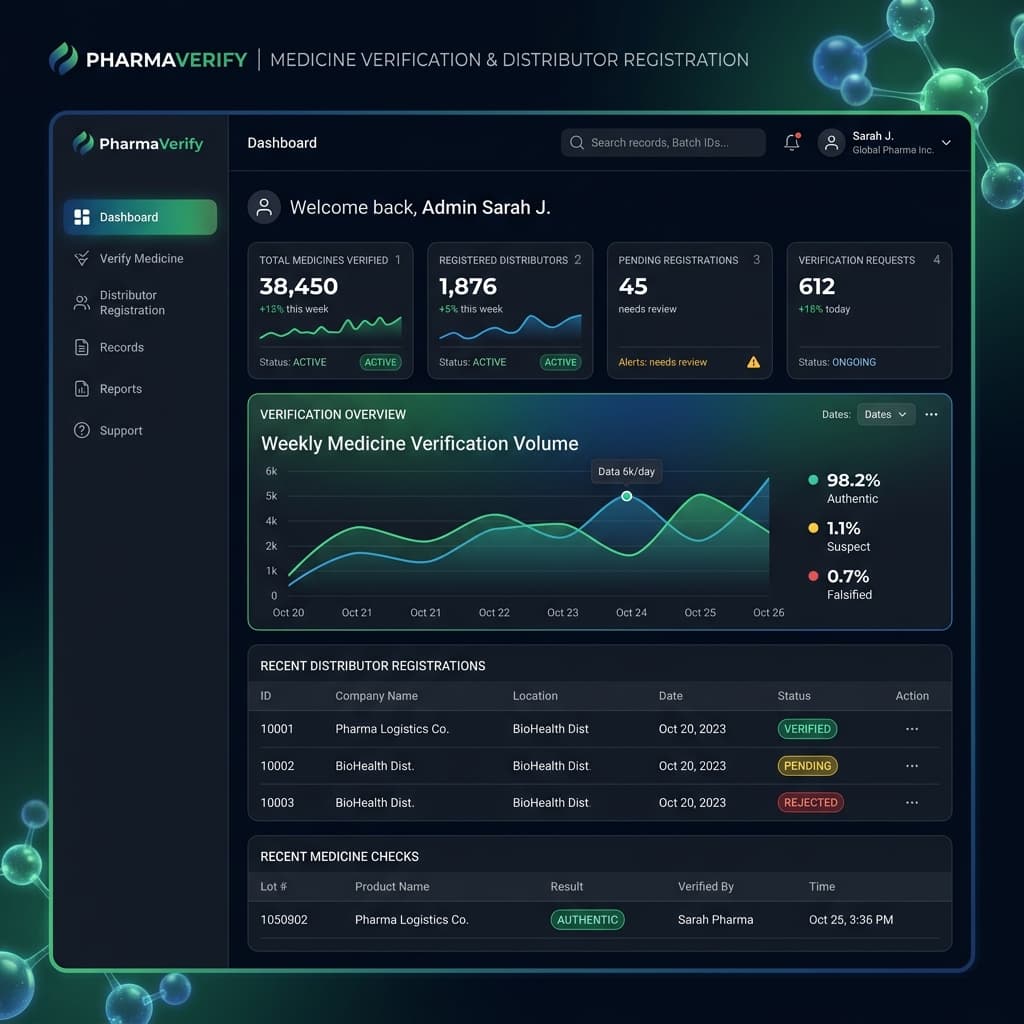
Task: Click ACTIVE badge on Registered Distributors card
Action: pyautogui.click(x=560, y=362)
